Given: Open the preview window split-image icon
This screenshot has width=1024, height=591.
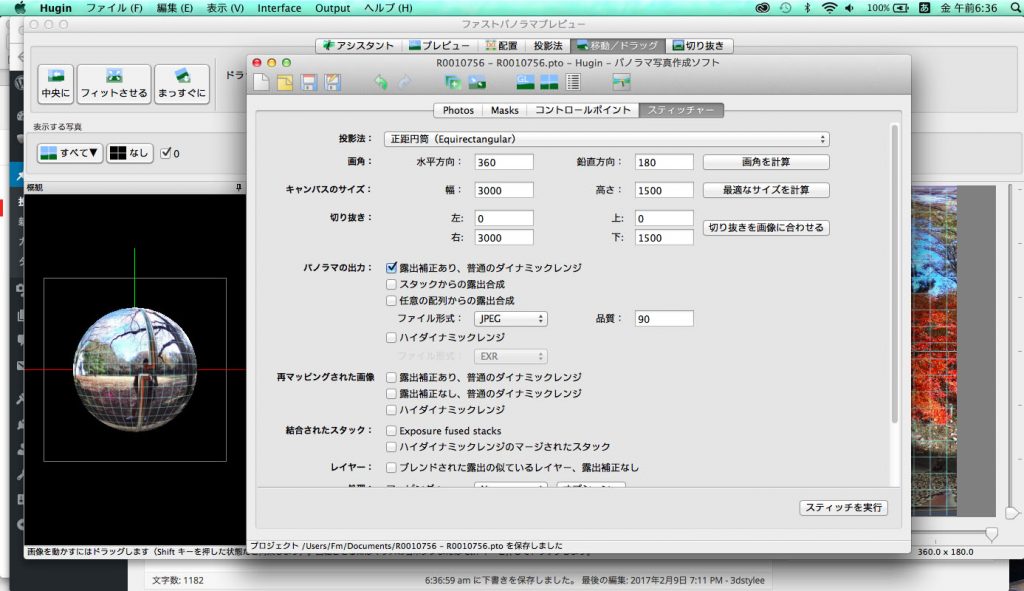Looking at the screenshot, I should (x=549, y=82).
